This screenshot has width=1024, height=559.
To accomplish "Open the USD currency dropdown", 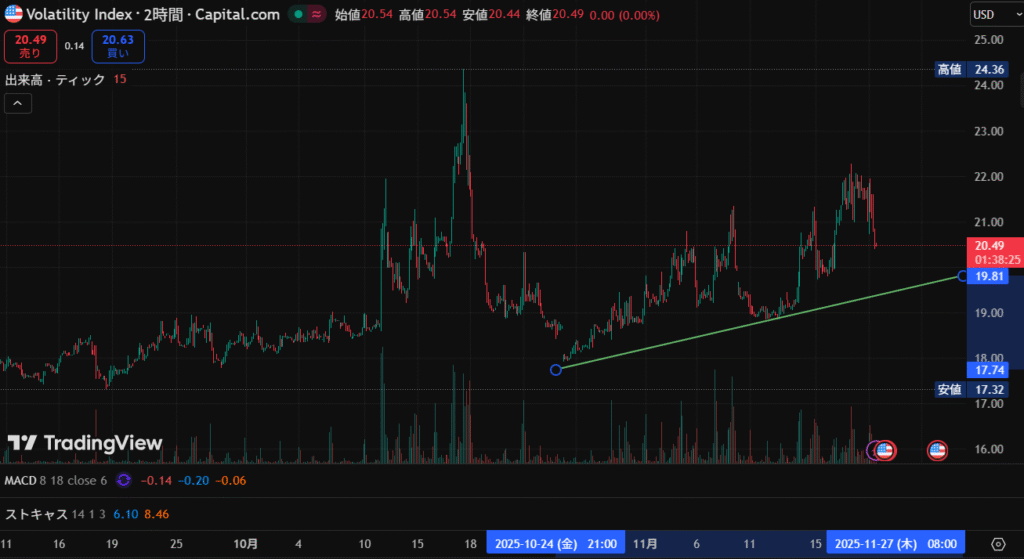I will [994, 15].
